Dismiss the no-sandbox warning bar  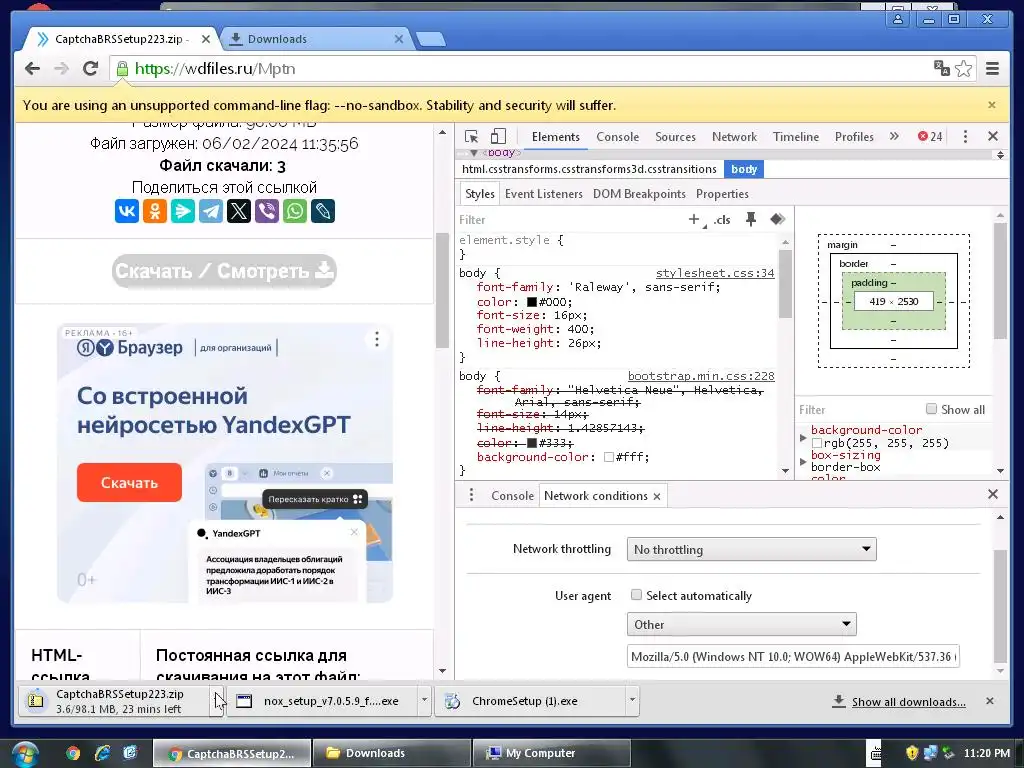coord(991,105)
